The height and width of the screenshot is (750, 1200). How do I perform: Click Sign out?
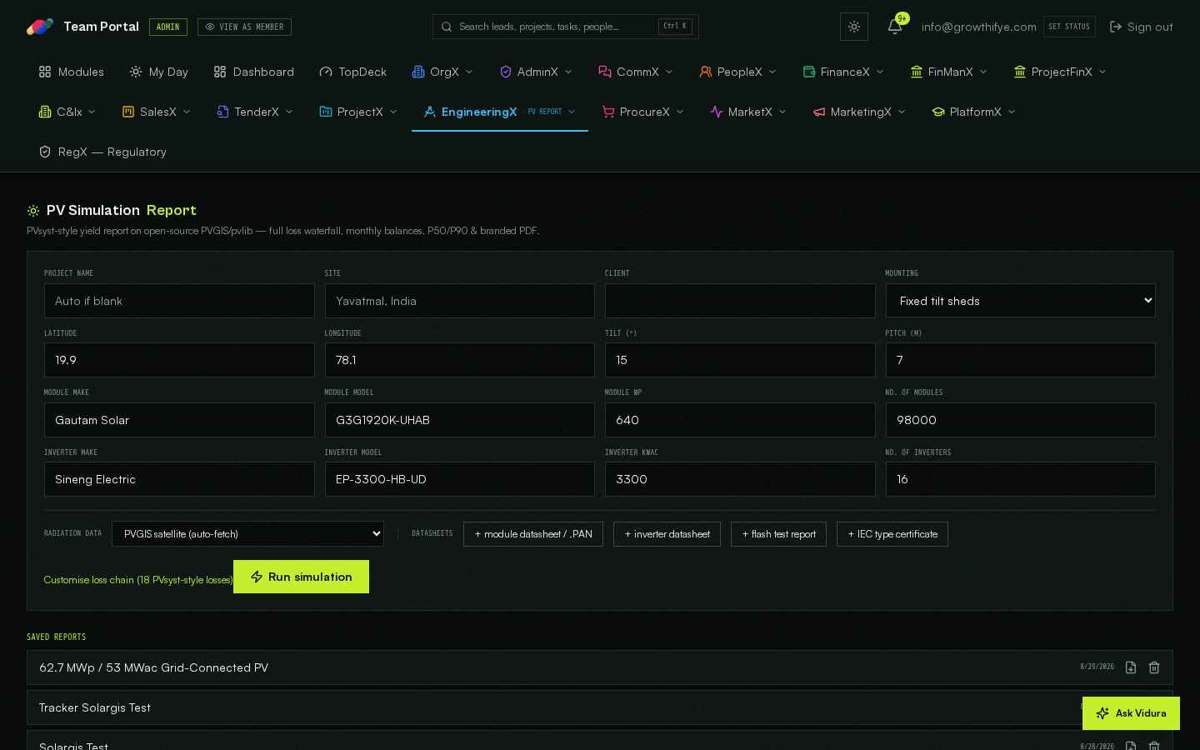[1141, 27]
